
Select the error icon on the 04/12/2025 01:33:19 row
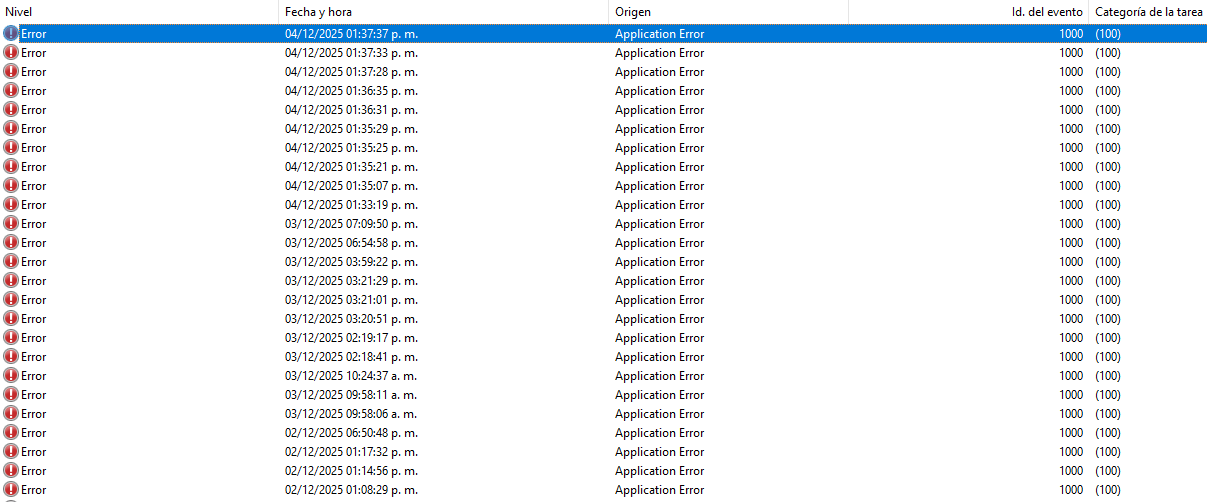(x=11, y=205)
